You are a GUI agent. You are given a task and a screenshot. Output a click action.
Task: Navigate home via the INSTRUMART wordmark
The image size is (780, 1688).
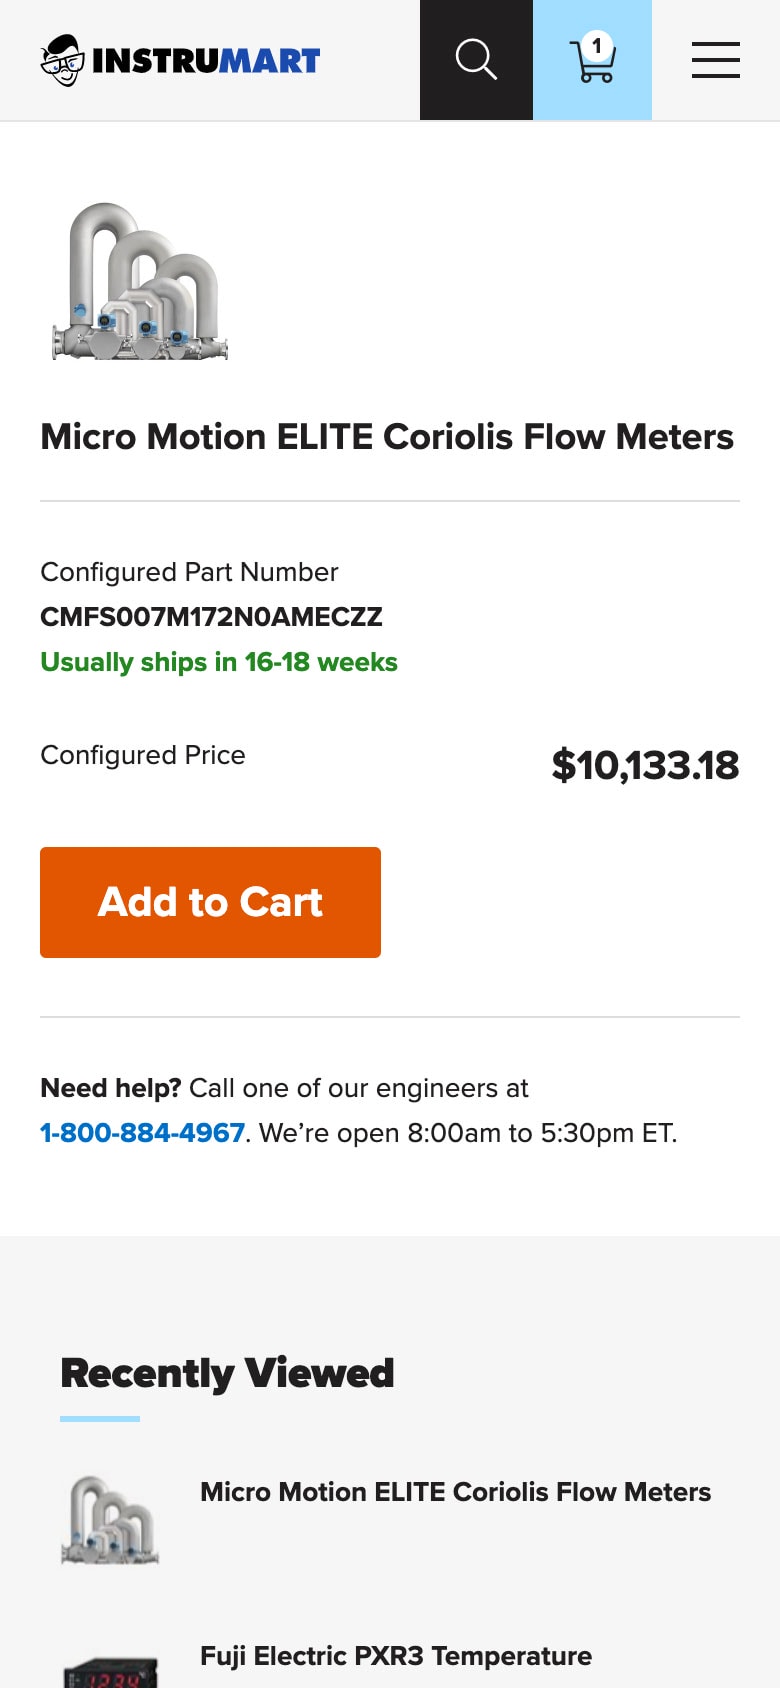pyautogui.click(x=205, y=60)
